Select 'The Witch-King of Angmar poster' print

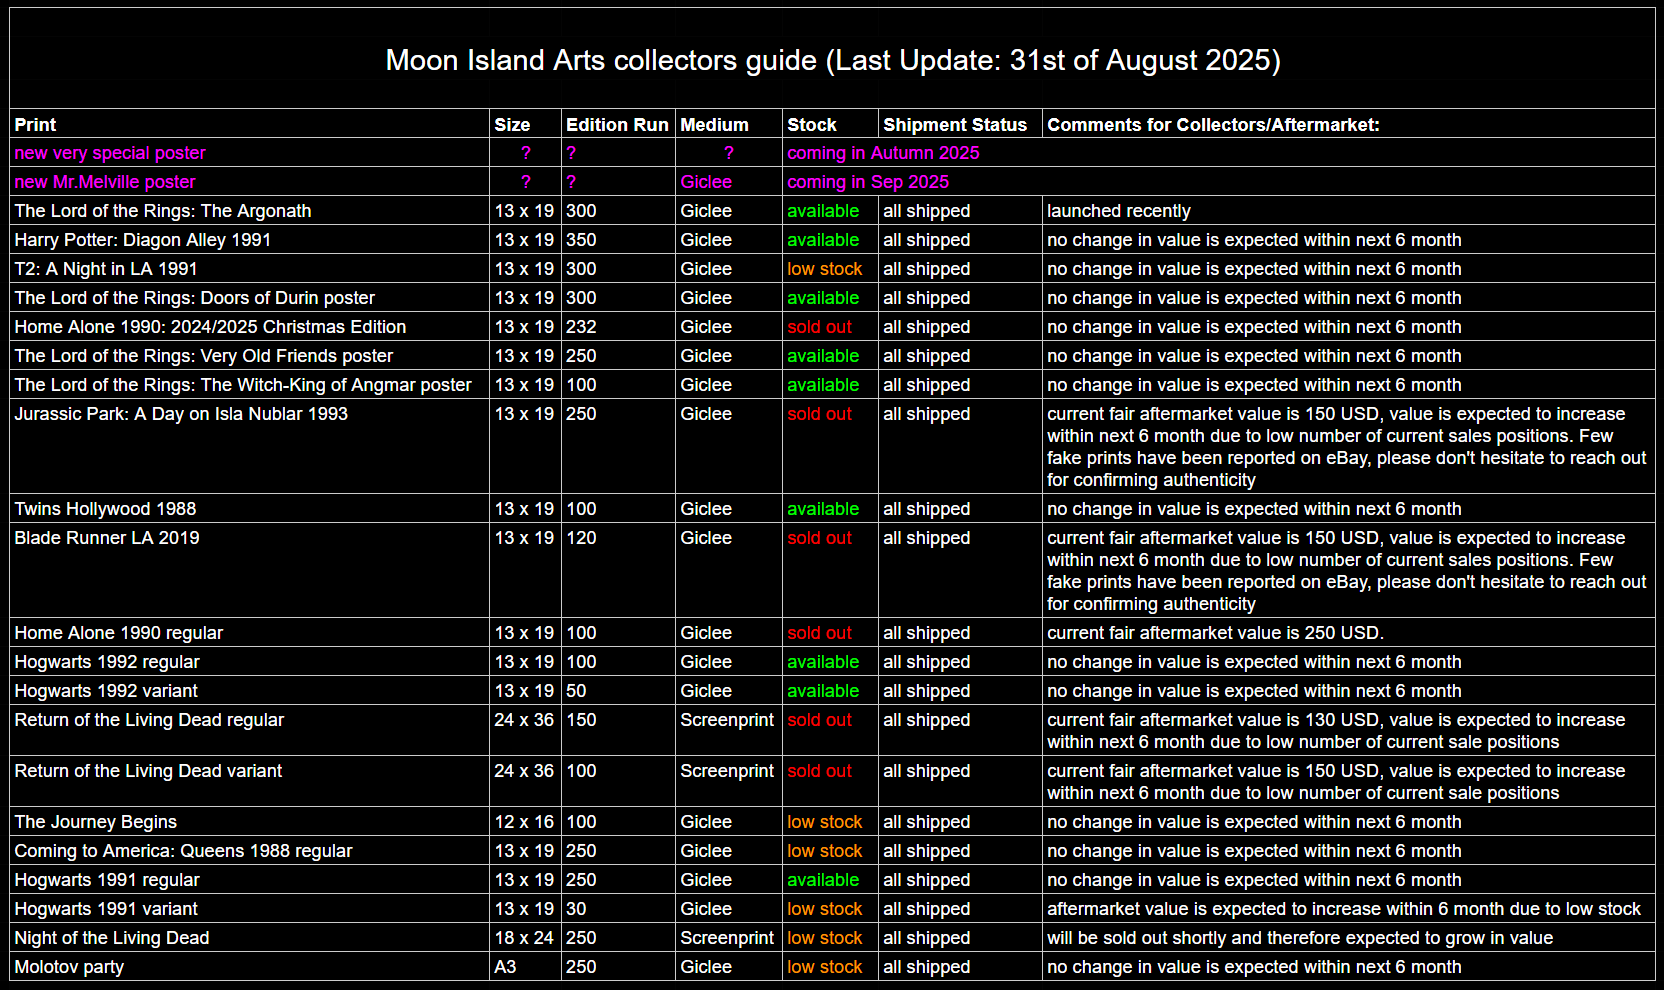(x=243, y=385)
